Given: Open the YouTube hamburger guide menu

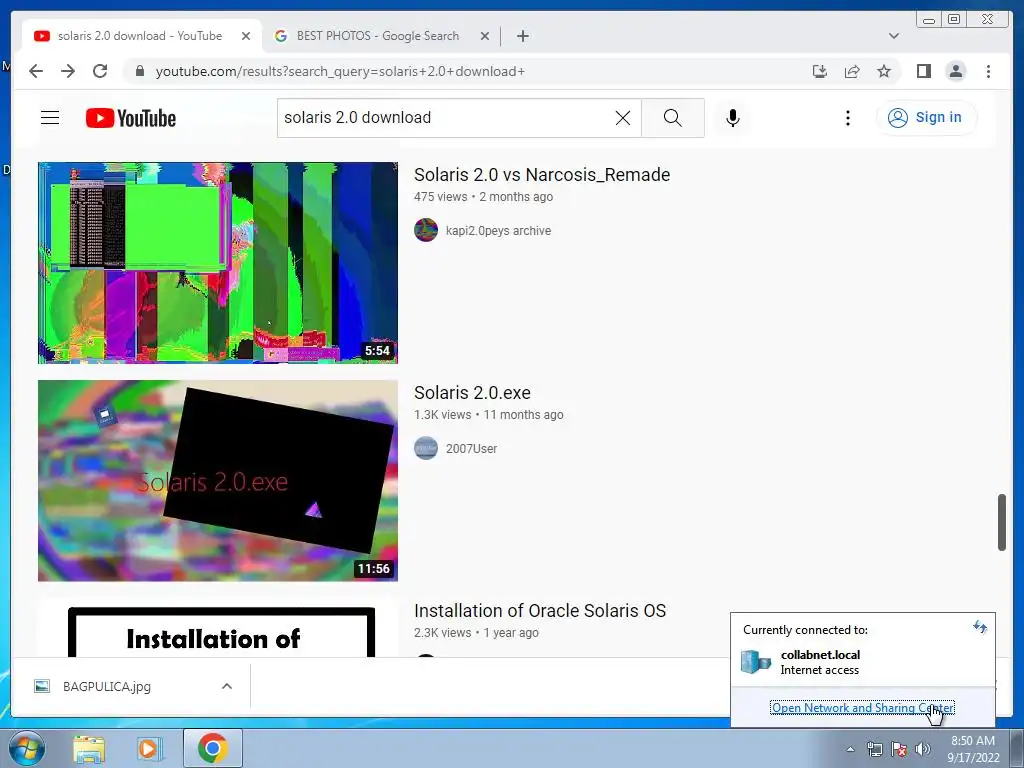Looking at the screenshot, I should 50,118.
